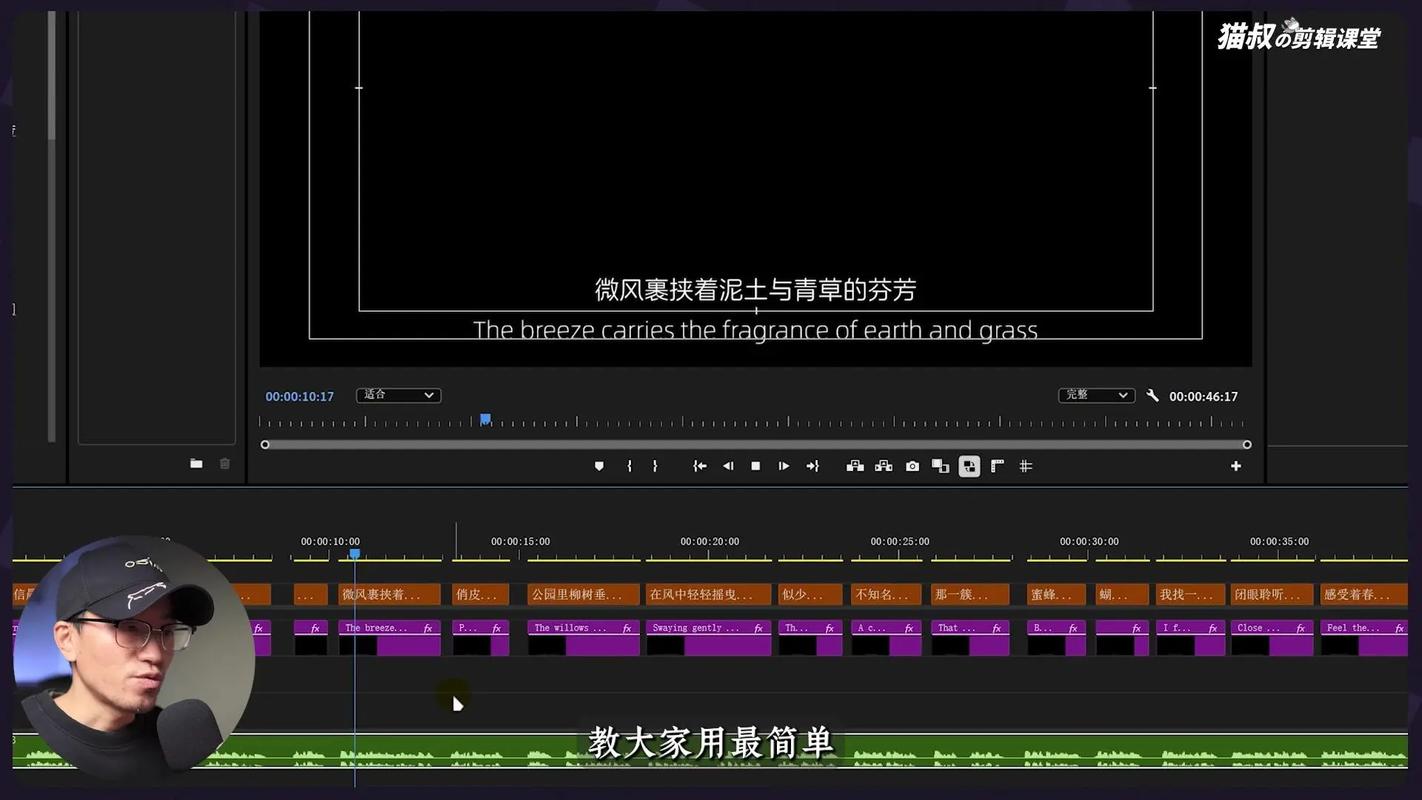Select the Mark Out icon
1422x800 pixels.
point(656,465)
